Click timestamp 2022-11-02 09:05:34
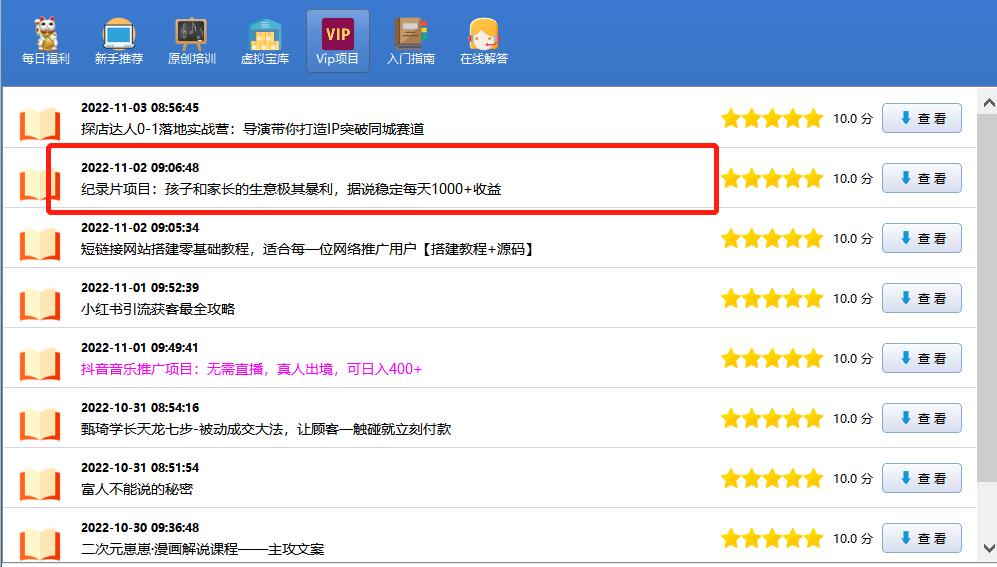Viewport: 997px width, 567px height. (140, 228)
